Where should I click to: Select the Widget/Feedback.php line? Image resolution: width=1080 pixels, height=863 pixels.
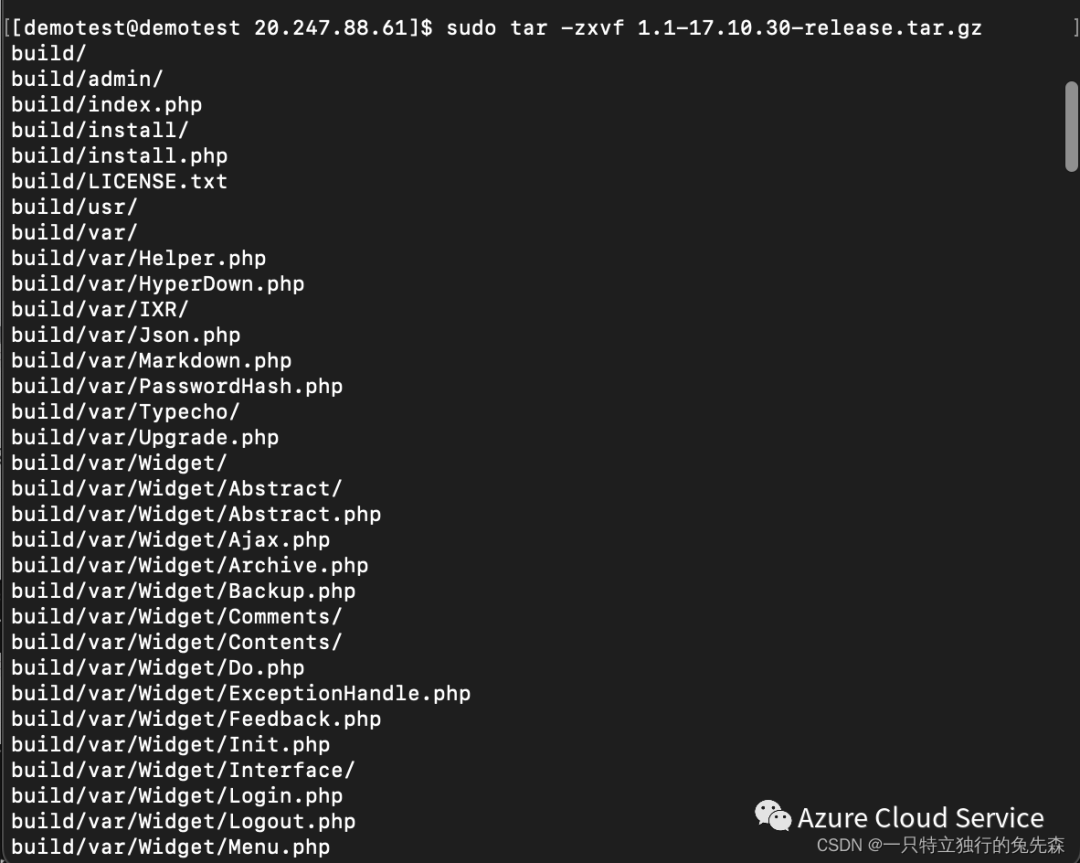[x=196, y=719]
